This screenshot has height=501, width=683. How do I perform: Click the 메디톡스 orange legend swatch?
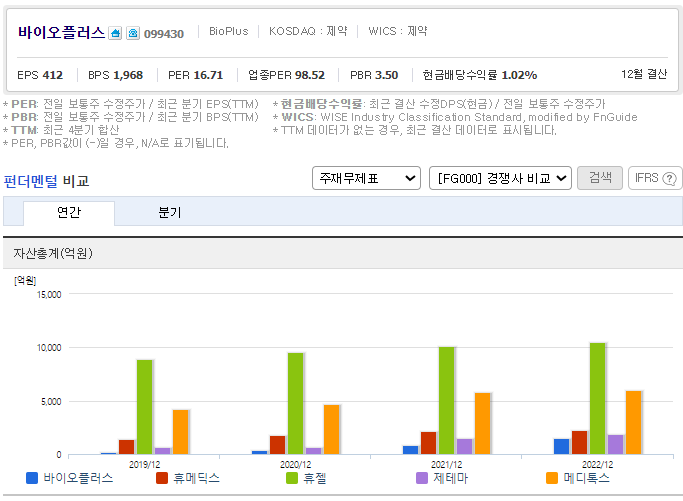[552, 478]
